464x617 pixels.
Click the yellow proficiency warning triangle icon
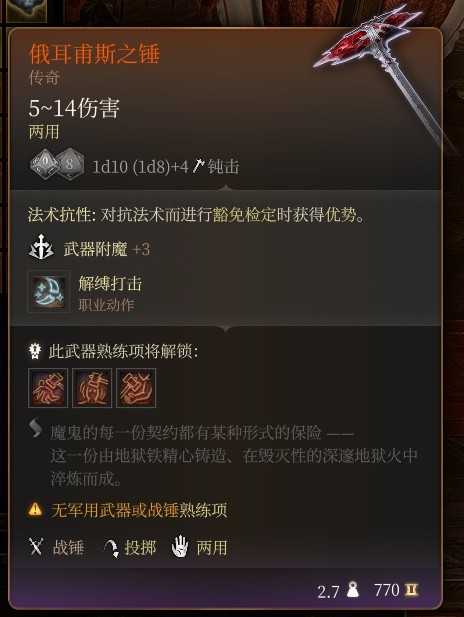[35, 510]
